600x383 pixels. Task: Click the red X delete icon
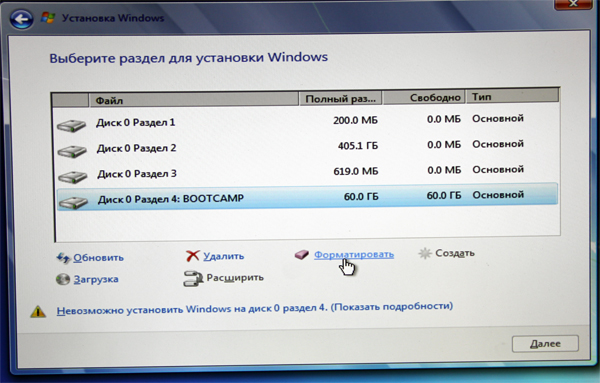coord(192,256)
